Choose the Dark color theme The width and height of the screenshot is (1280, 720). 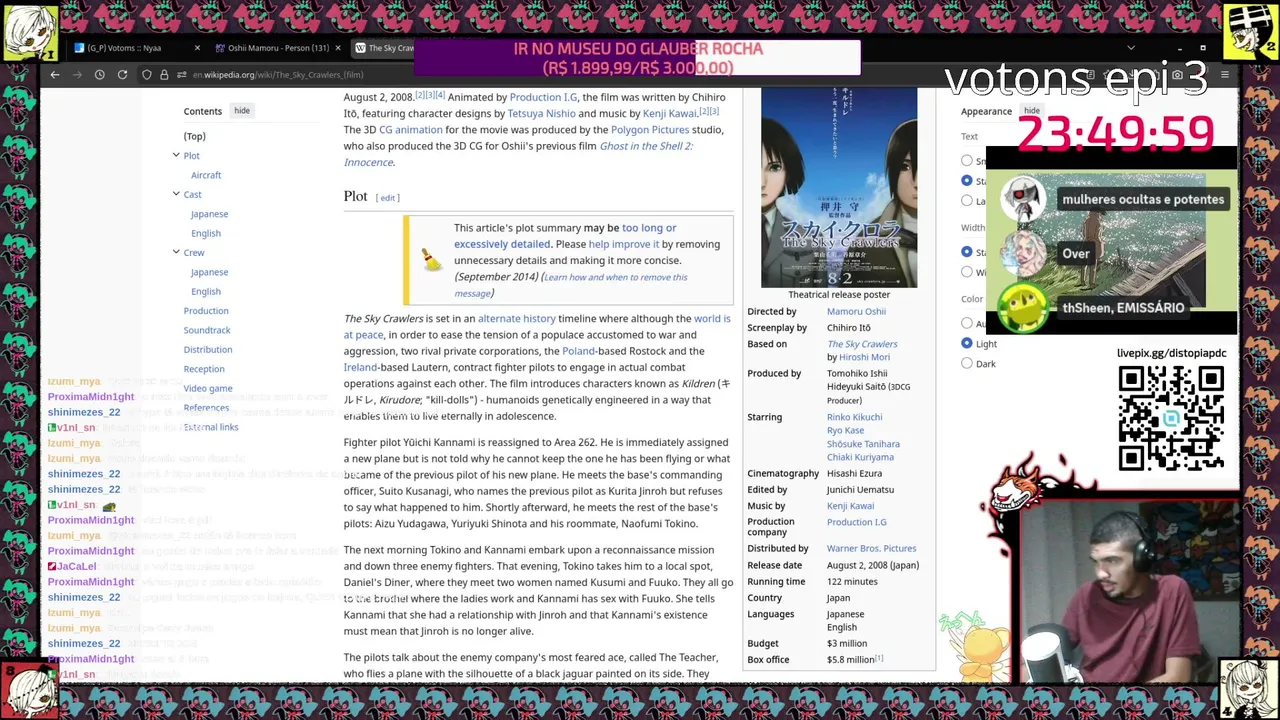point(967,364)
